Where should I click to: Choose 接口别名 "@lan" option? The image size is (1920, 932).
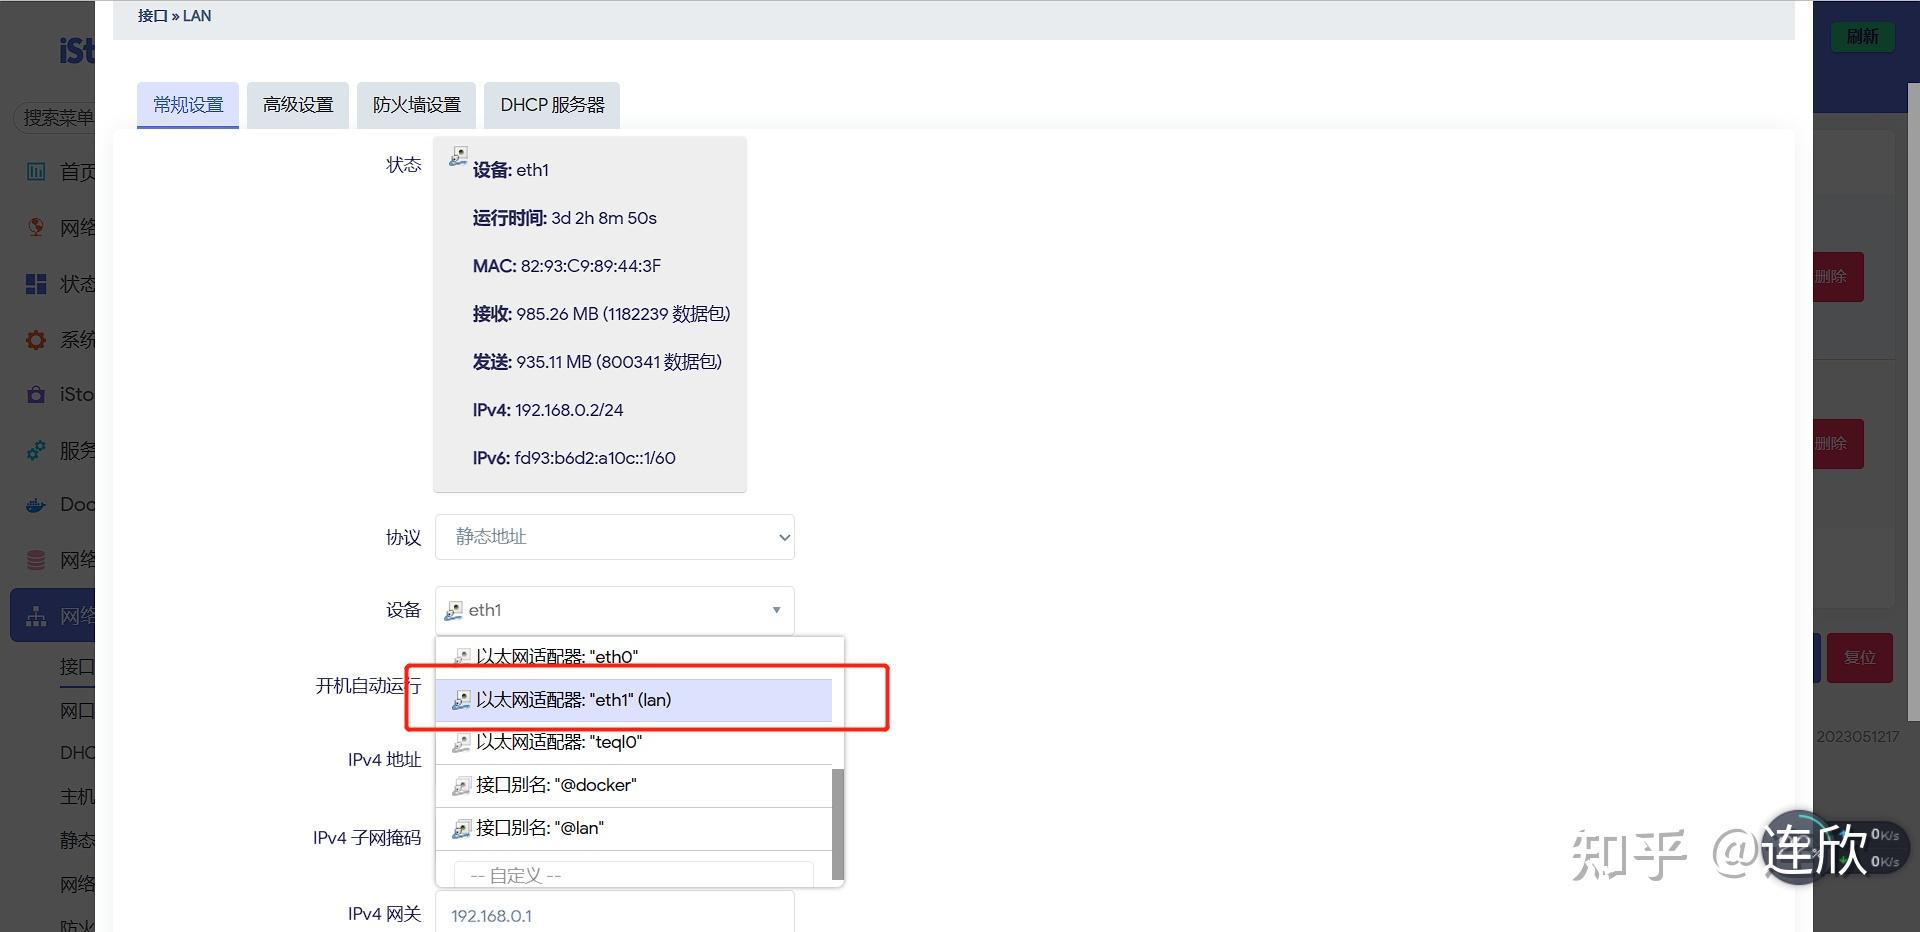[634, 828]
